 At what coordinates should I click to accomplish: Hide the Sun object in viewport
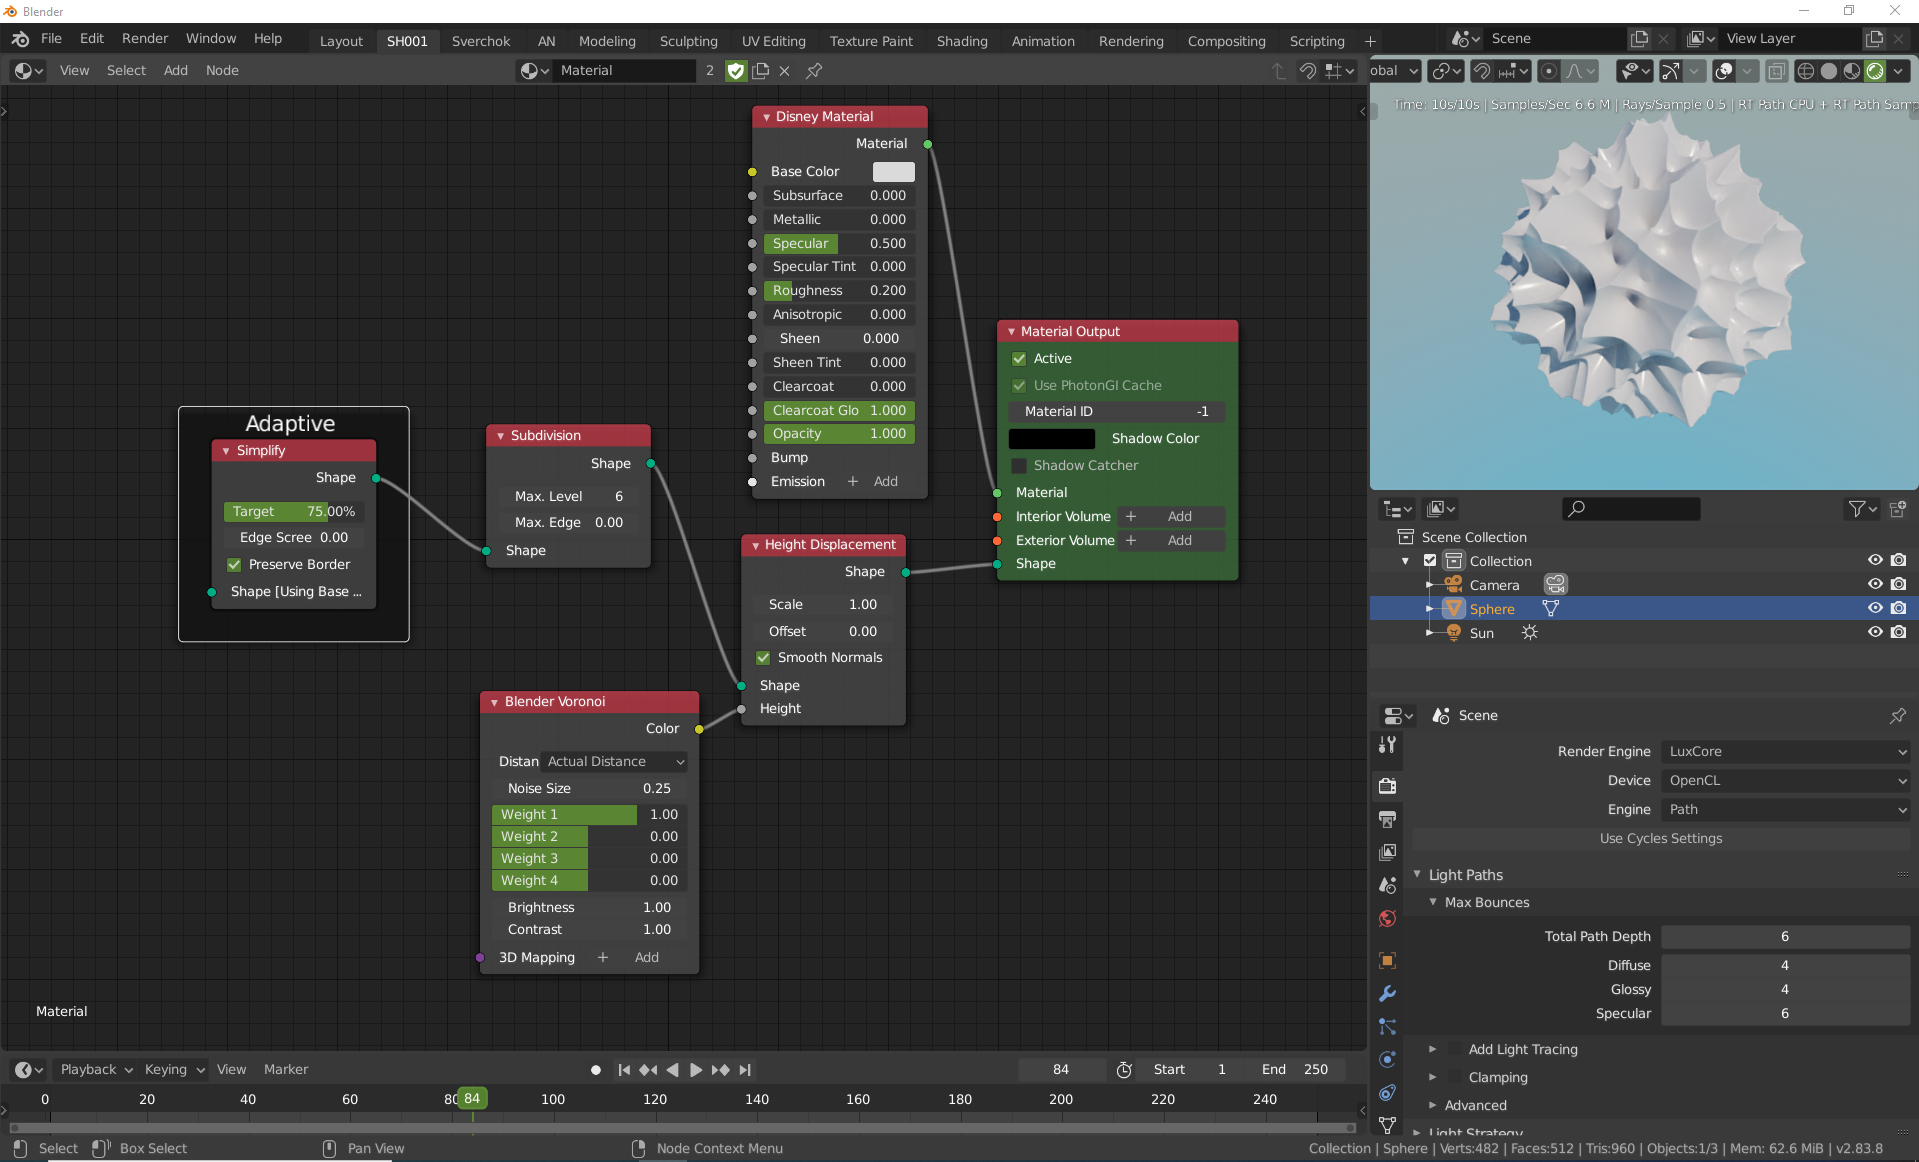[x=1875, y=633]
